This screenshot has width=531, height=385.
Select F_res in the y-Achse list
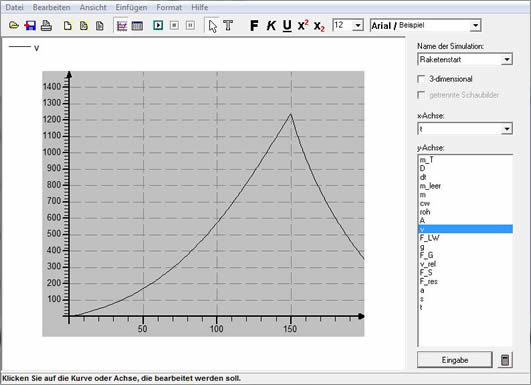(x=466, y=282)
